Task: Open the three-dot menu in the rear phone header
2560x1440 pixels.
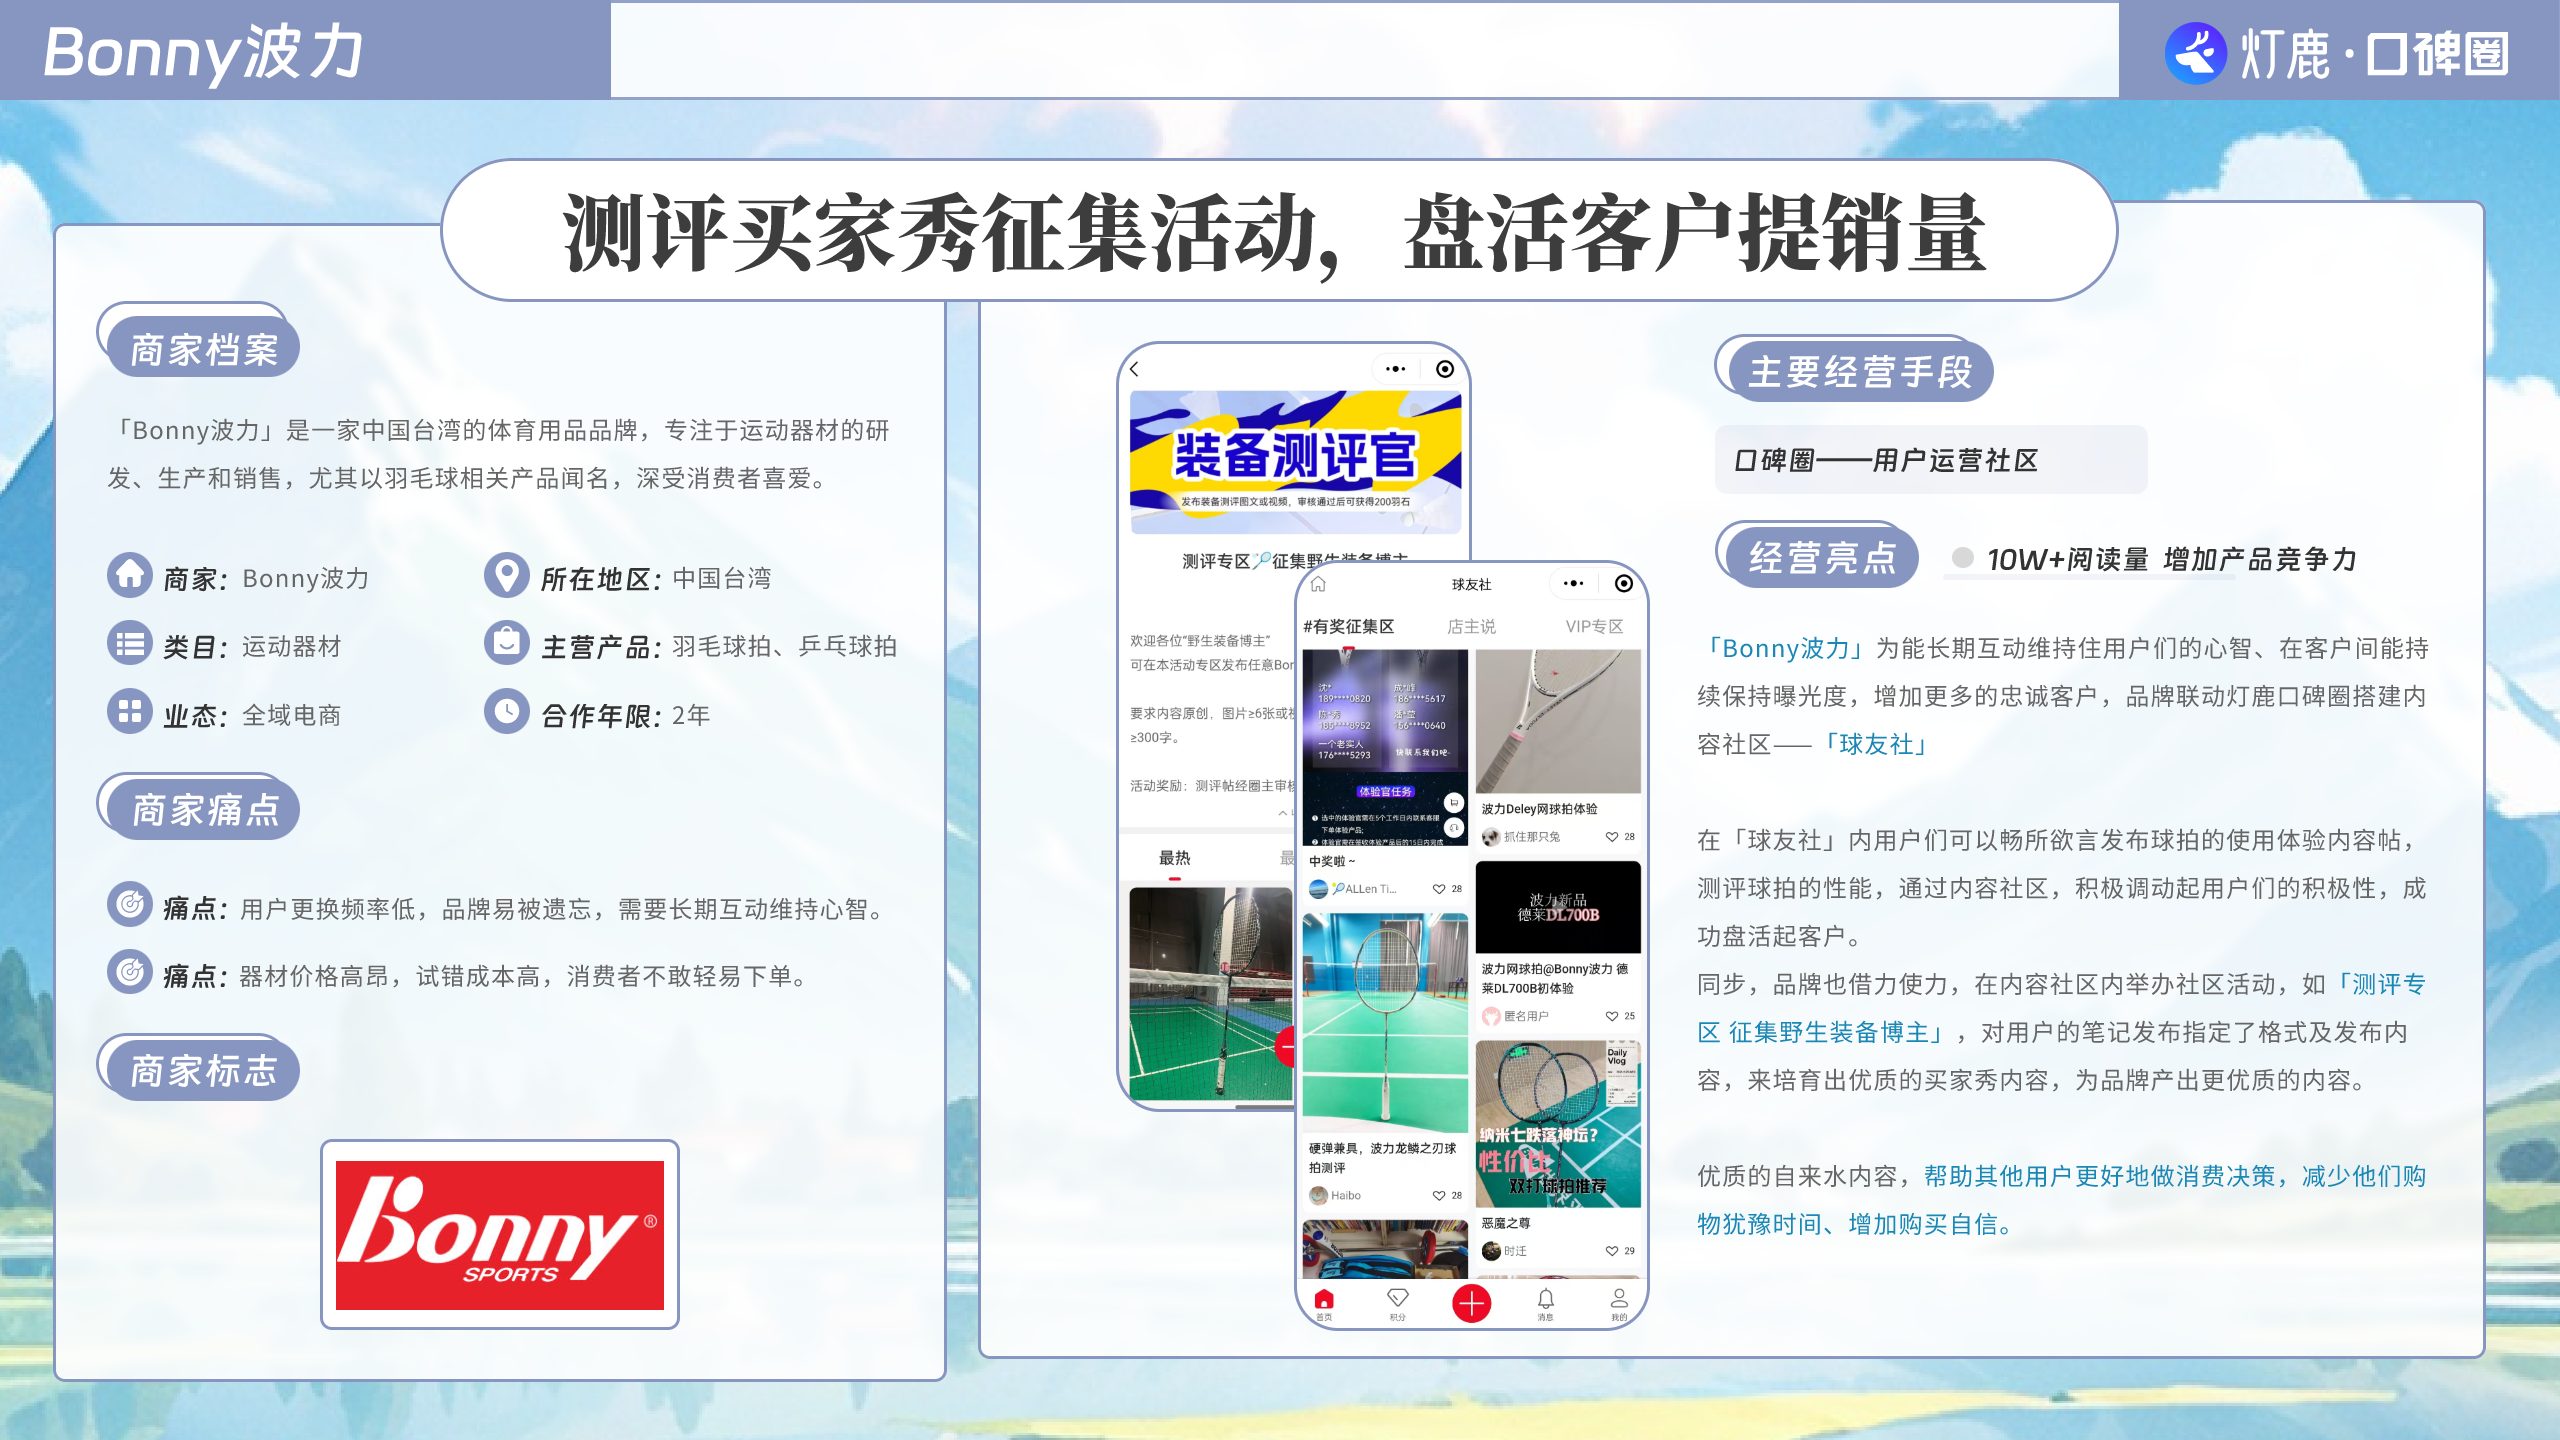Action: coord(1396,369)
